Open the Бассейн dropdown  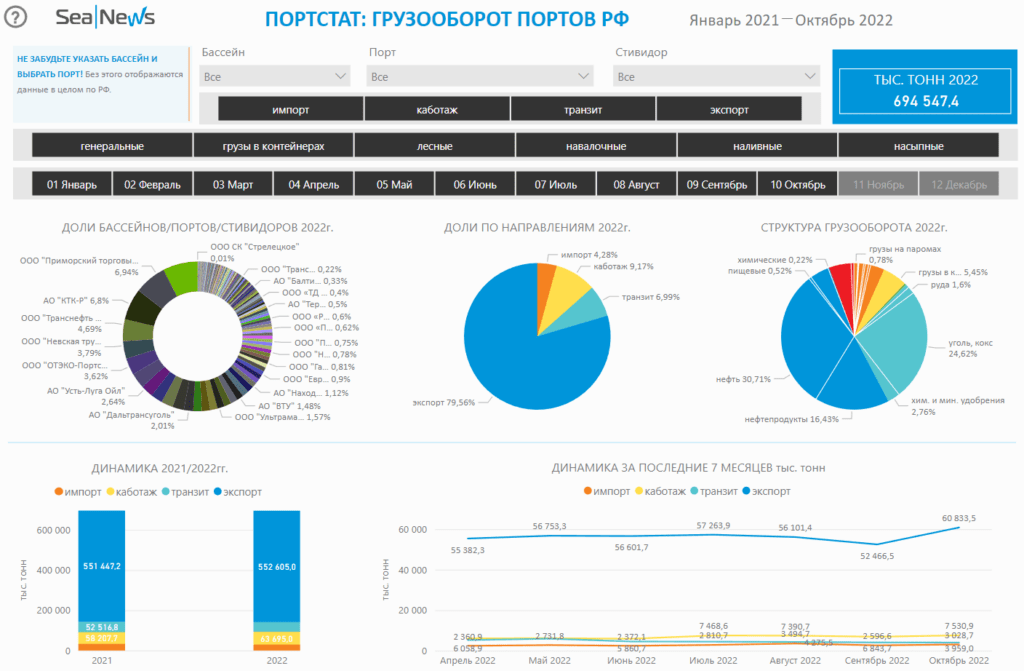click(x=275, y=75)
